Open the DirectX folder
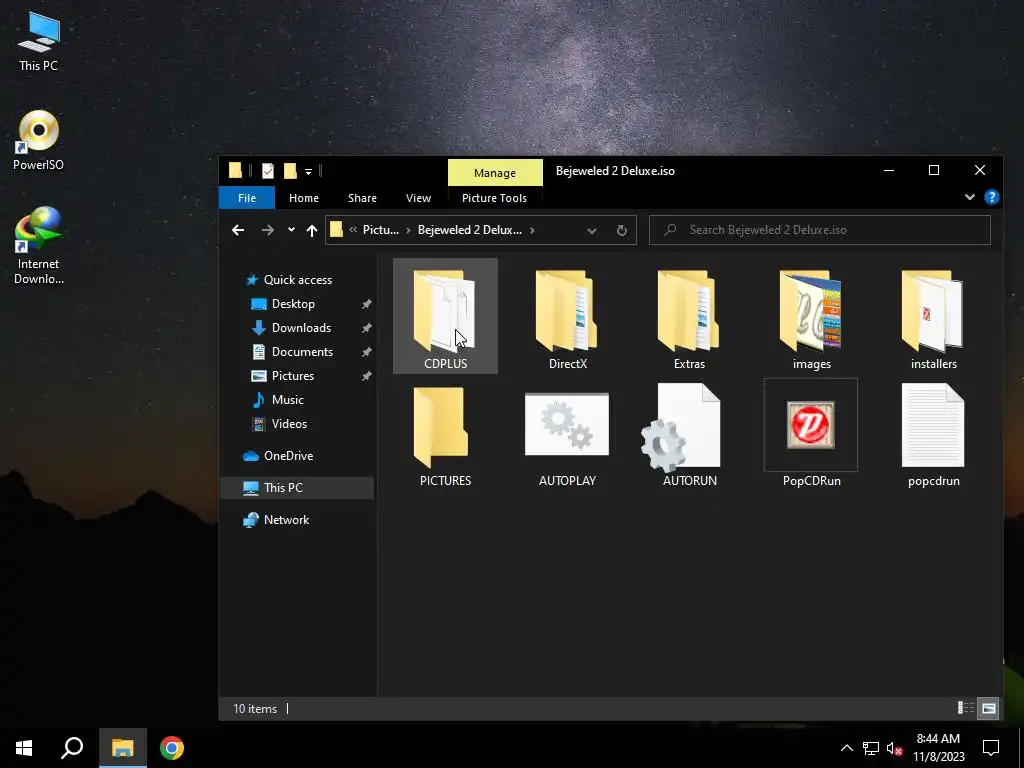Viewport: 1024px width, 768px height. [x=567, y=317]
